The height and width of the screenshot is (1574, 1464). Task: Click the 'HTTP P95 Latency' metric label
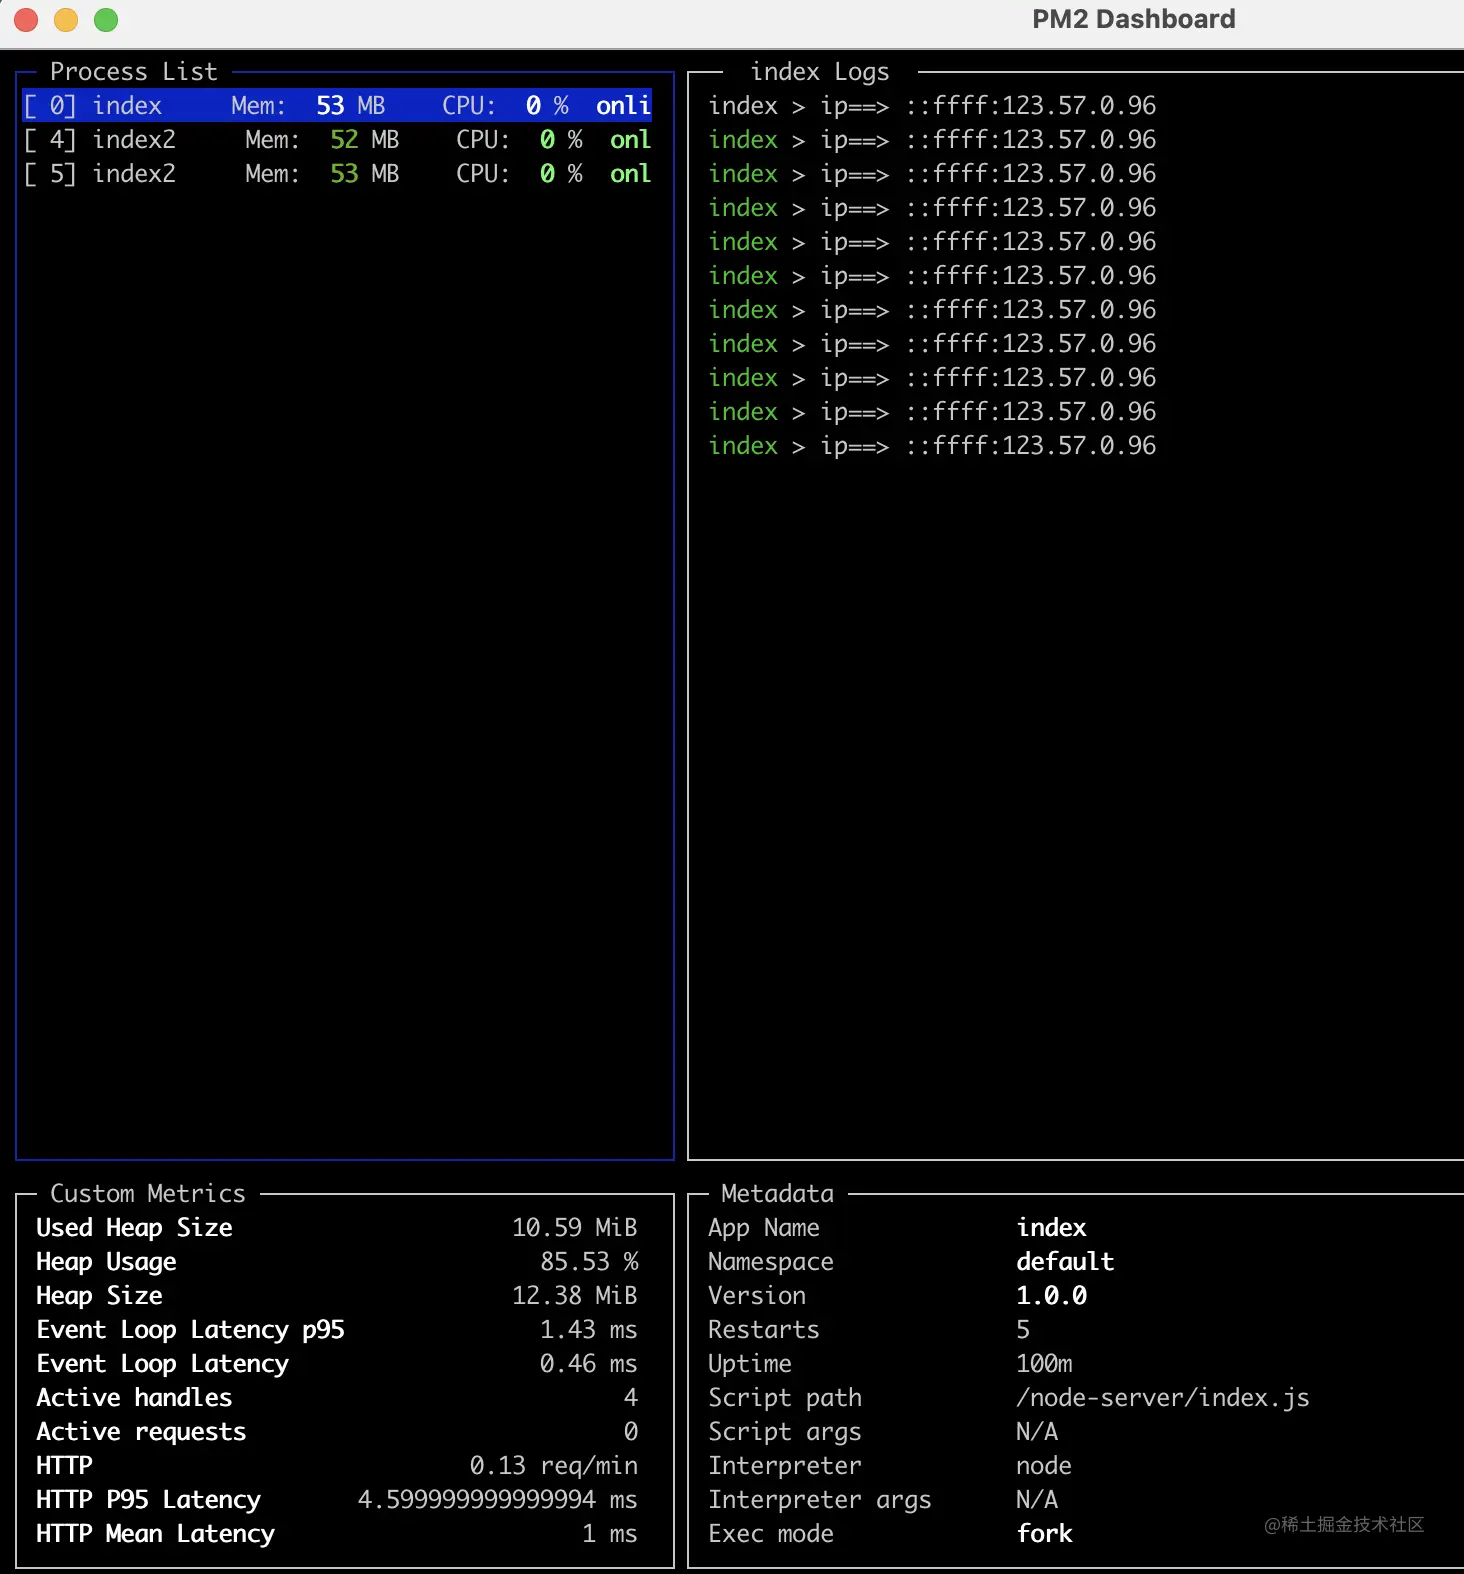click(148, 1500)
